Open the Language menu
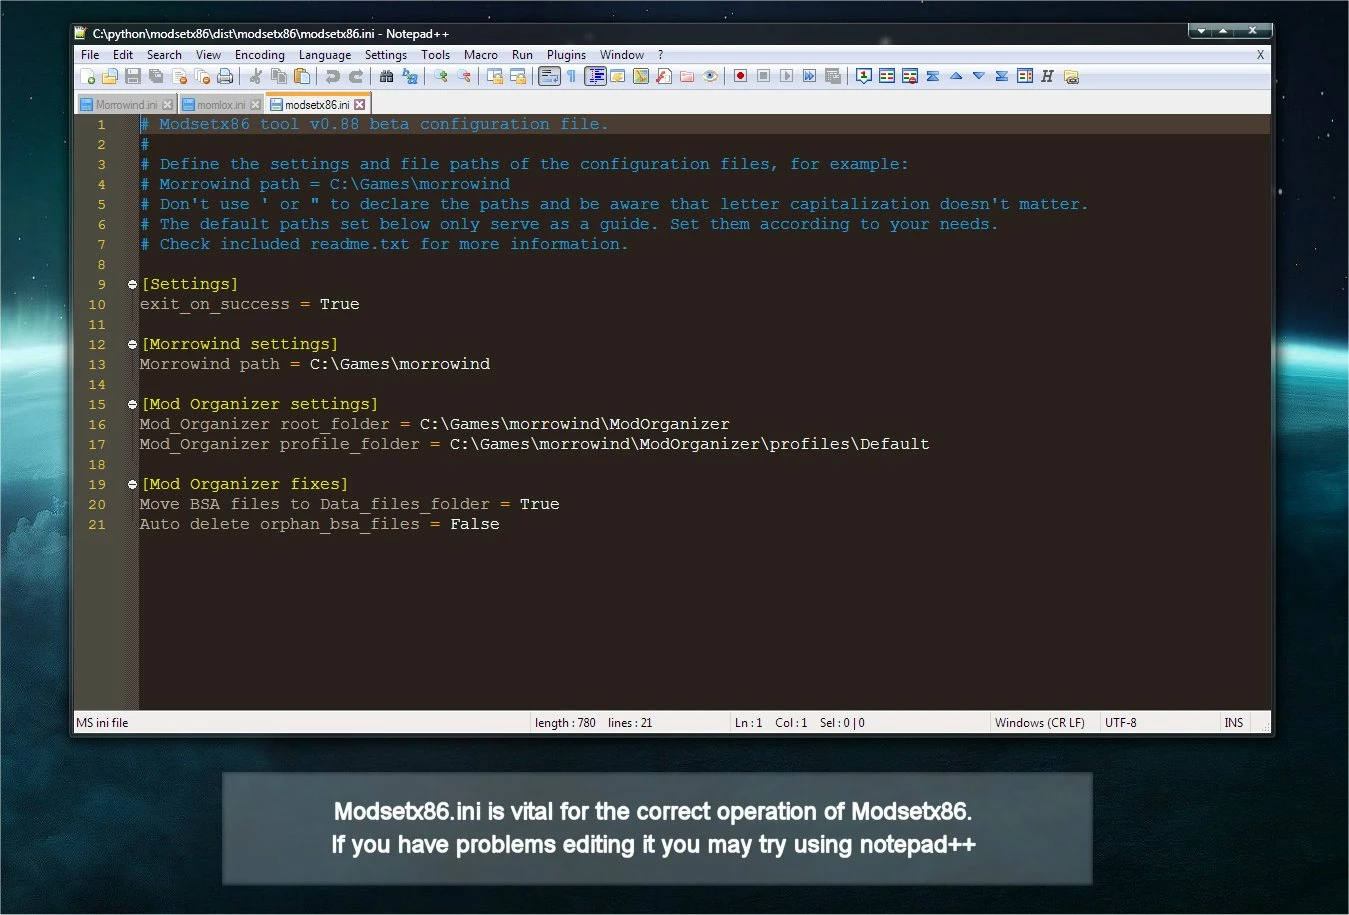This screenshot has width=1349, height=915. [325, 55]
